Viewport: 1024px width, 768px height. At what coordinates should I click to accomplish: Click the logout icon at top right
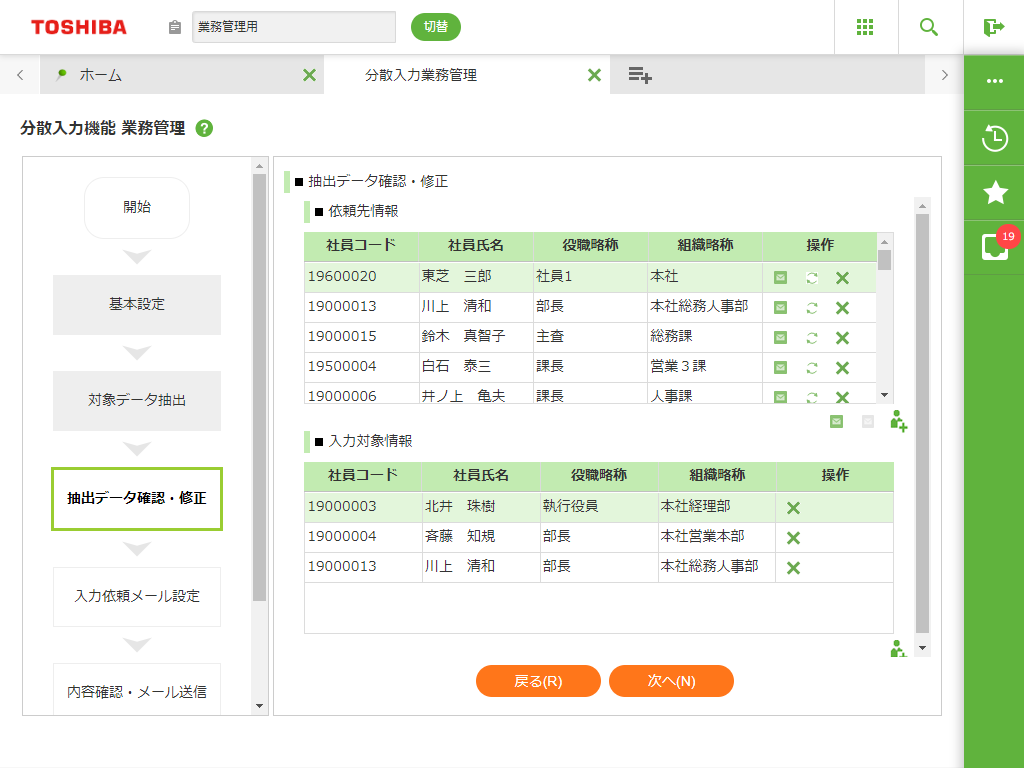(993, 27)
